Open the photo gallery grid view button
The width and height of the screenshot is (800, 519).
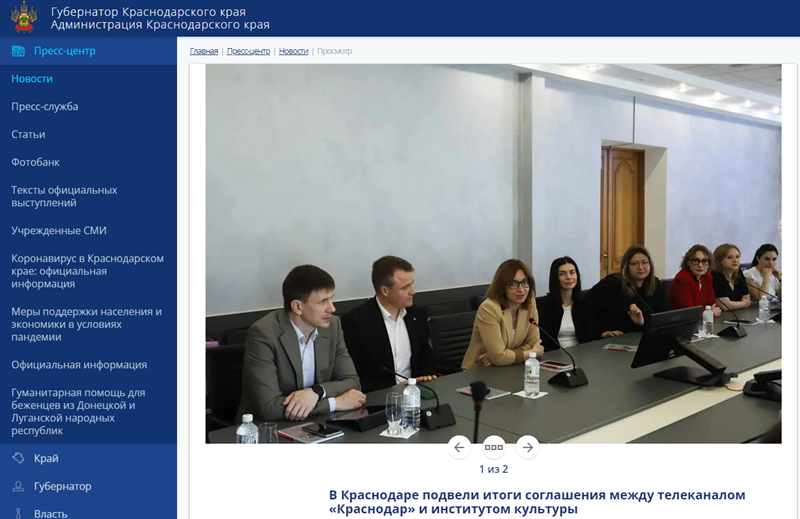pos(493,448)
